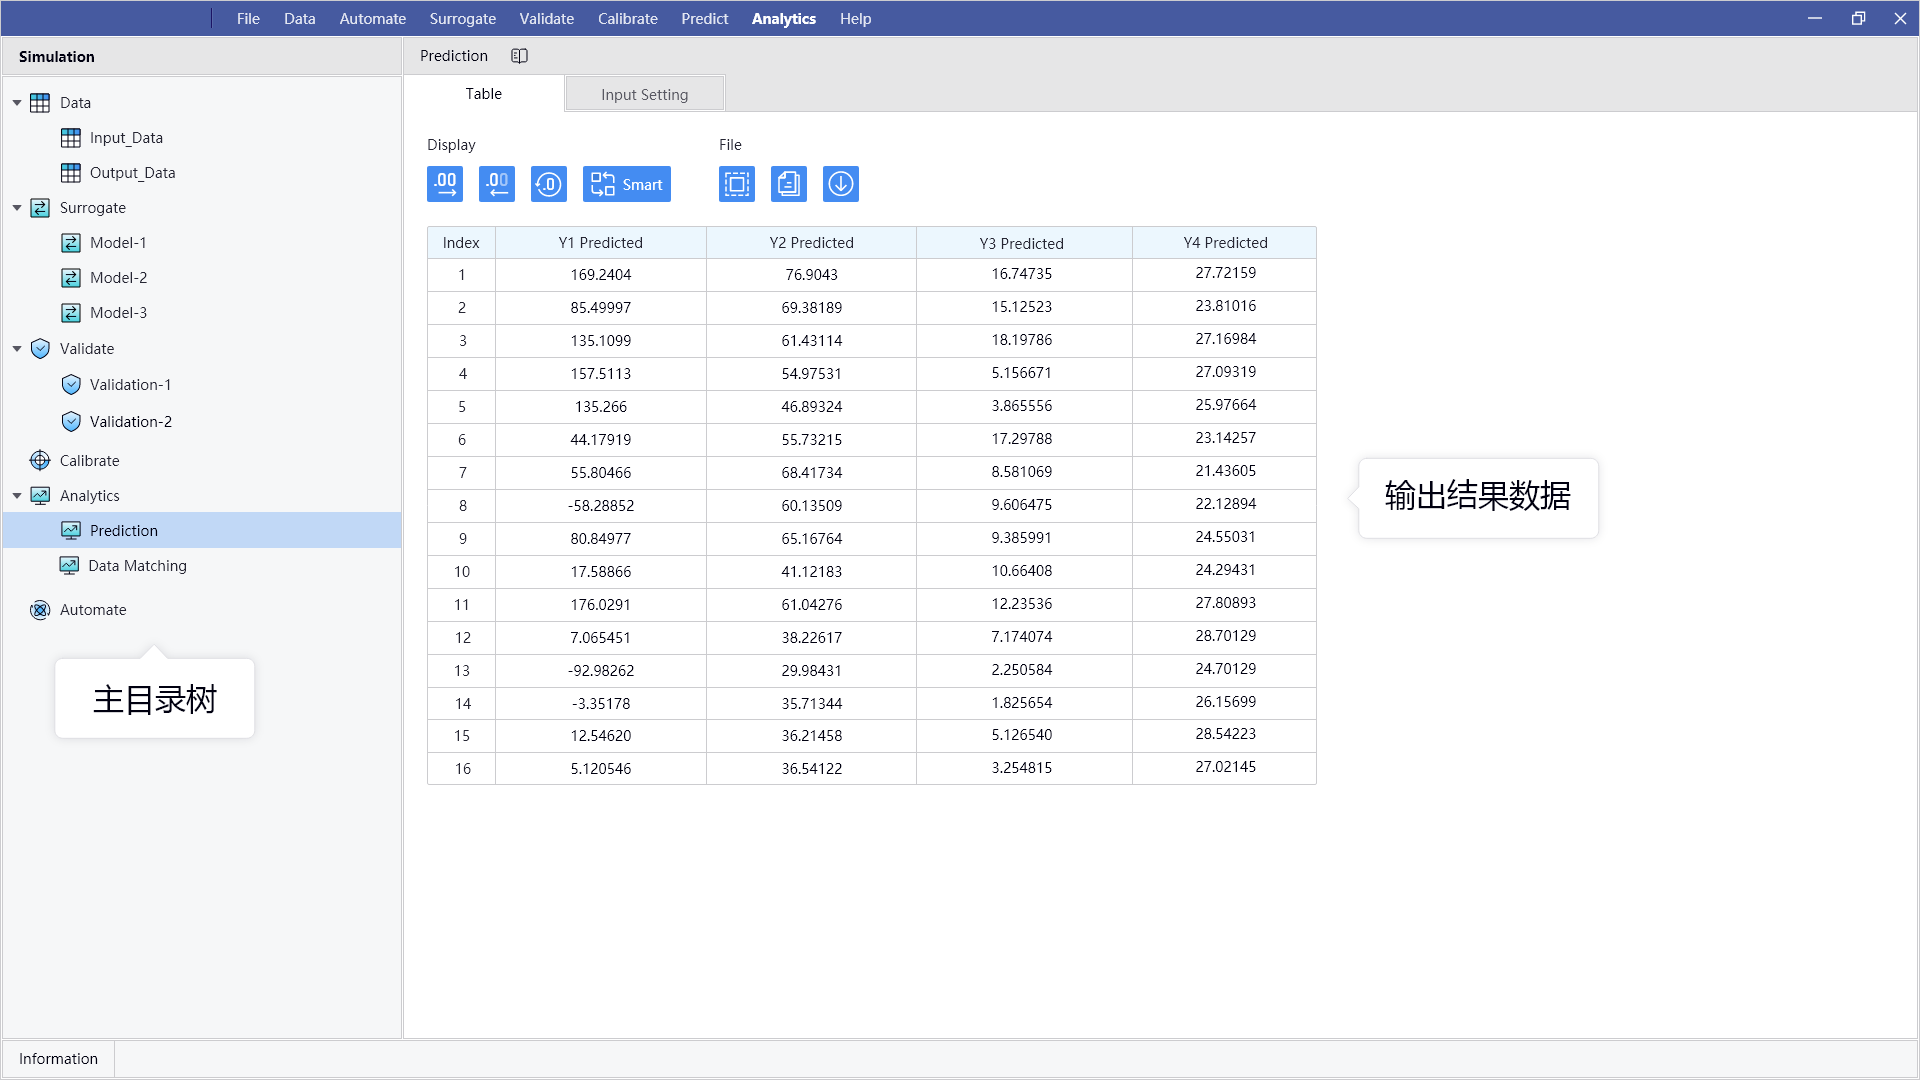This screenshot has height=1080, width=1920.
Task: Click the Validation-2 shield icon
Action: [71, 422]
